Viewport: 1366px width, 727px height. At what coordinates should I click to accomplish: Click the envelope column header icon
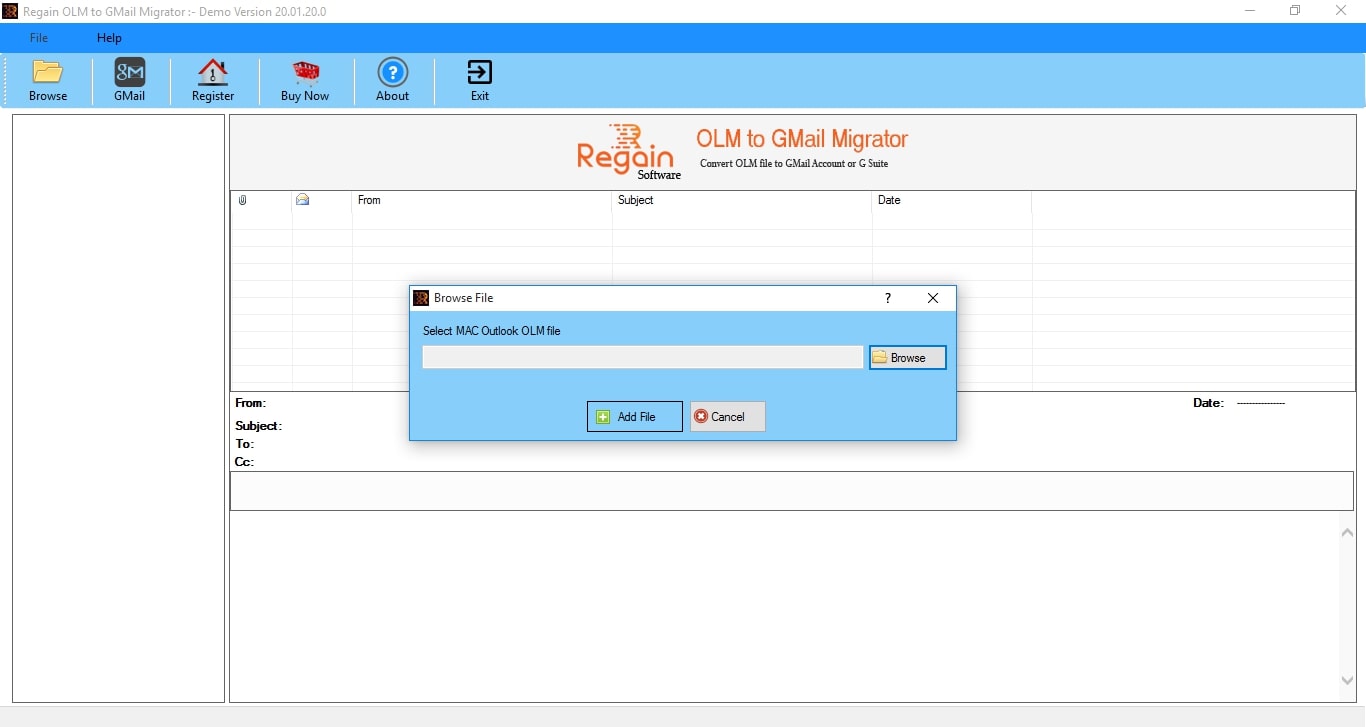302,200
